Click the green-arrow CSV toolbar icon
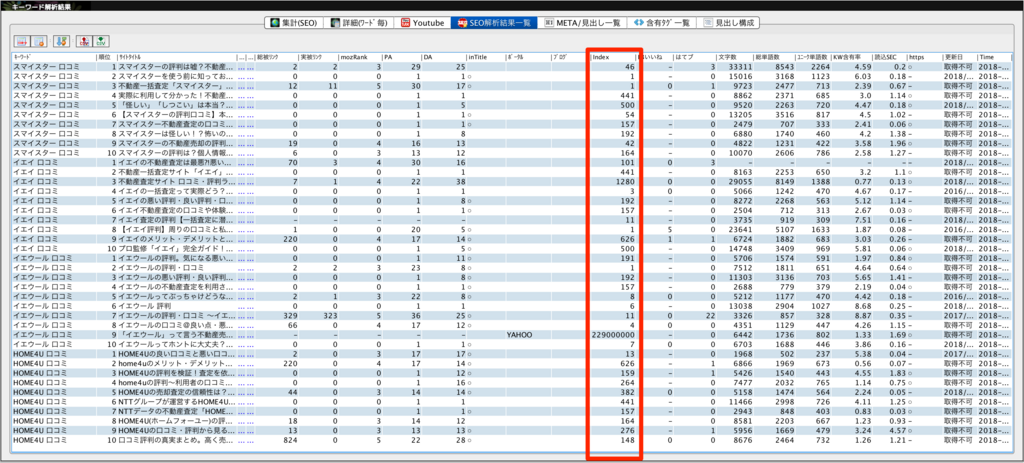 point(101,41)
